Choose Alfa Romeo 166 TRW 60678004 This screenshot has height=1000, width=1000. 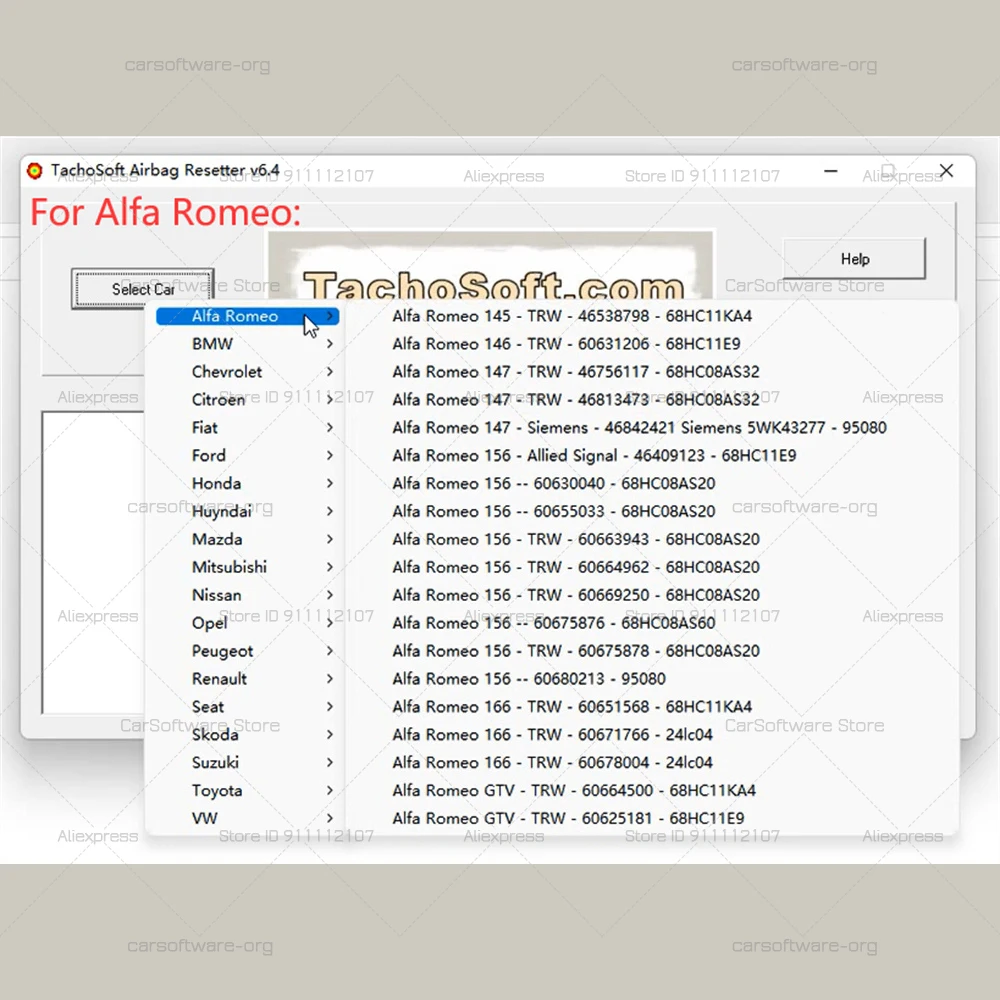[x=552, y=763]
